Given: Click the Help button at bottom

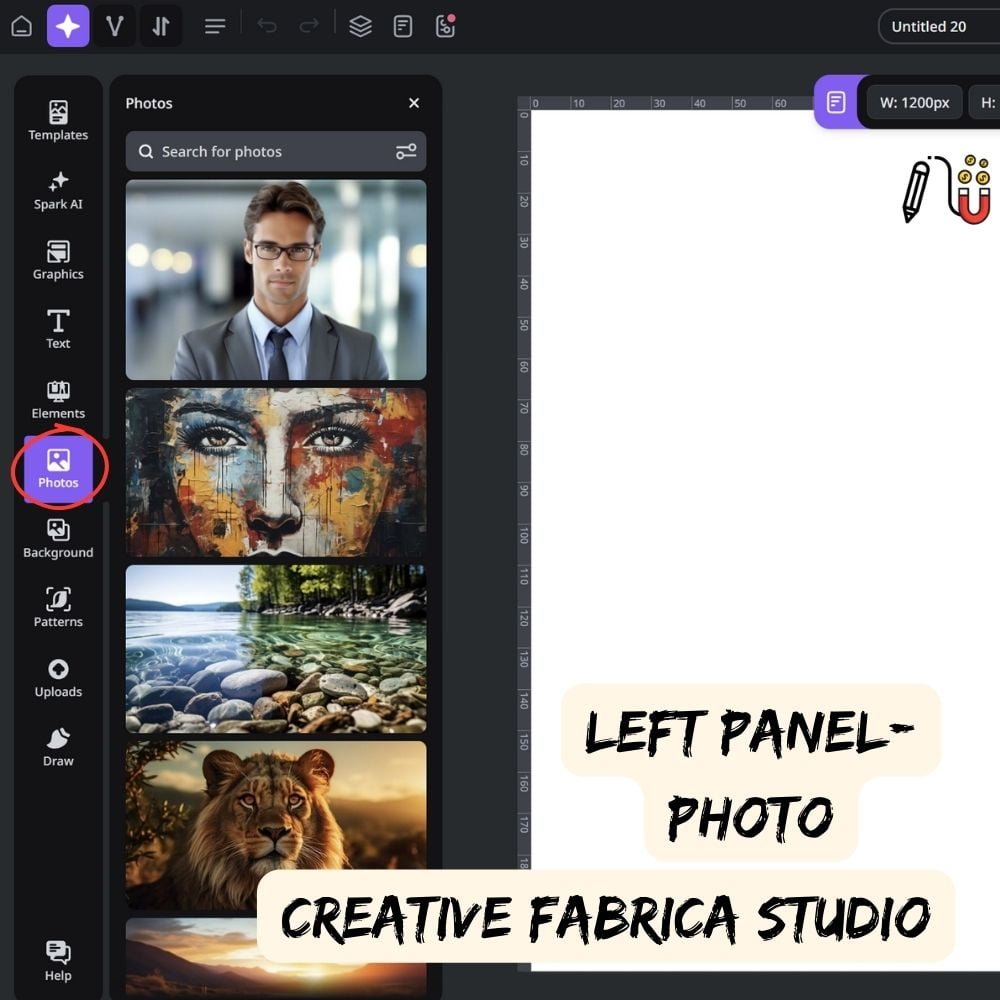Looking at the screenshot, I should pyautogui.click(x=57, y=958).
